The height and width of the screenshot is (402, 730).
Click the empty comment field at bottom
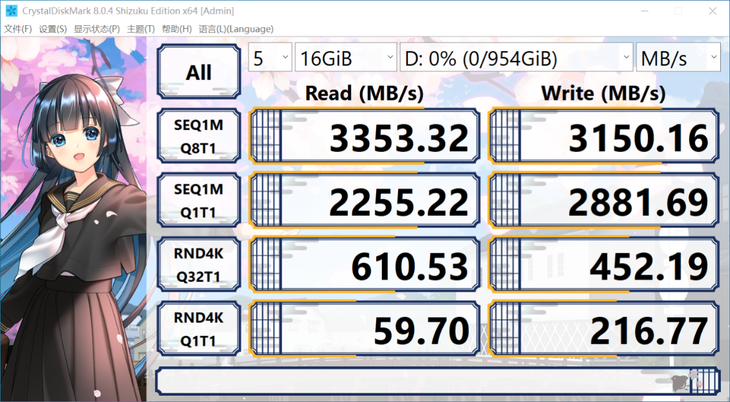(x=438, y=381)
